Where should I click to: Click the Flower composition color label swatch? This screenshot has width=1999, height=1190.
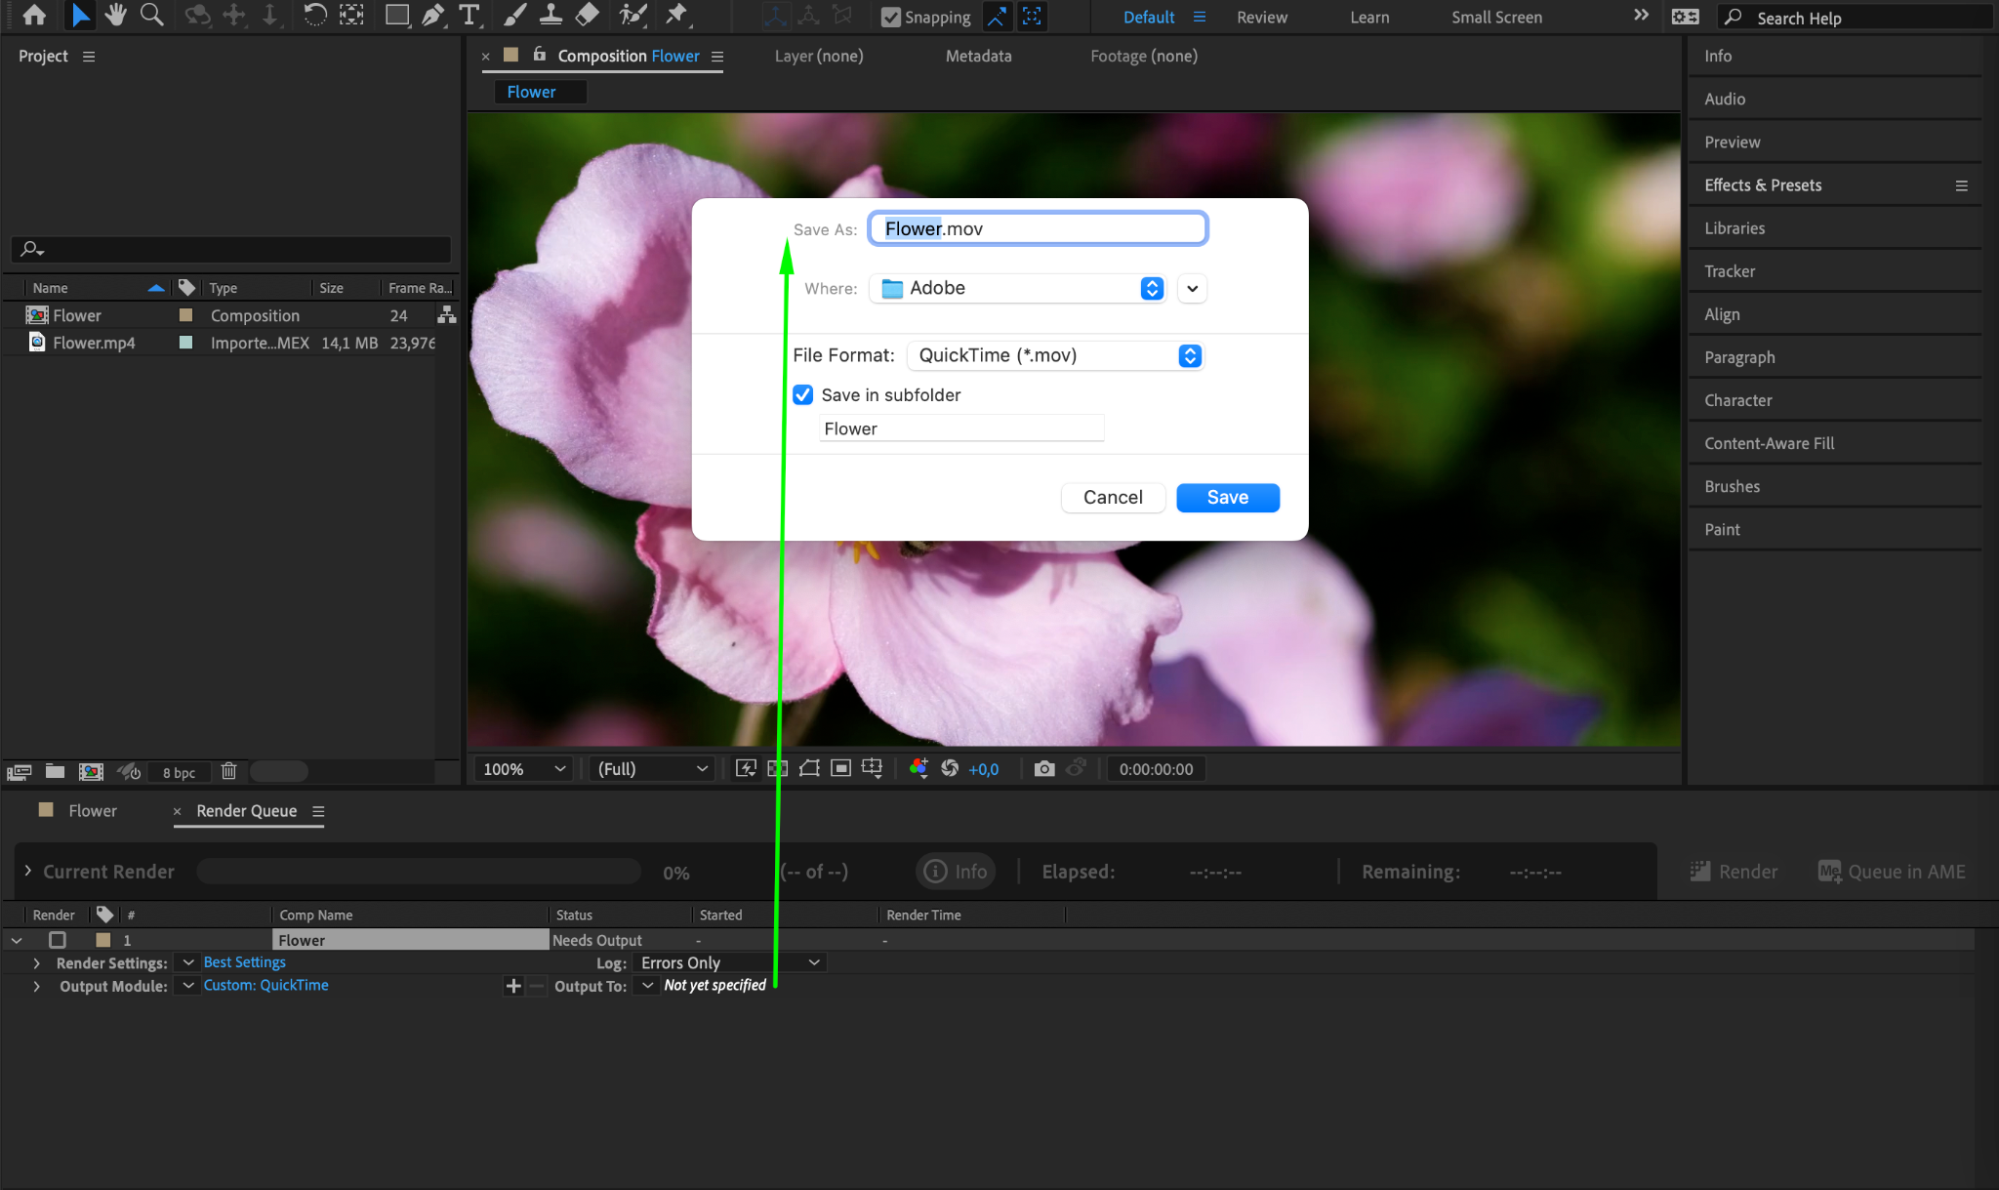tap(186, 315)
